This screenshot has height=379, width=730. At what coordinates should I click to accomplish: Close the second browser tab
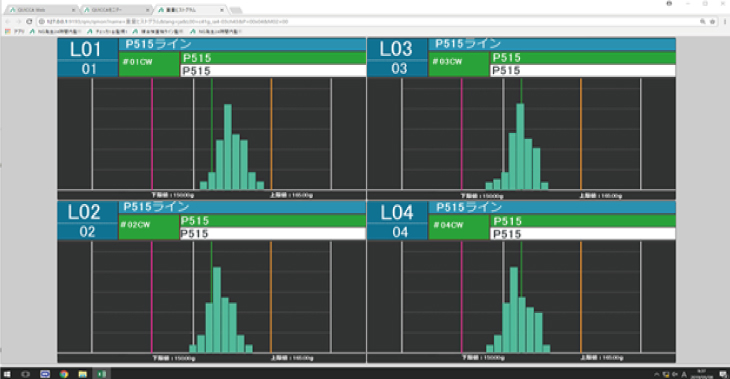click(x=148, y=10)
